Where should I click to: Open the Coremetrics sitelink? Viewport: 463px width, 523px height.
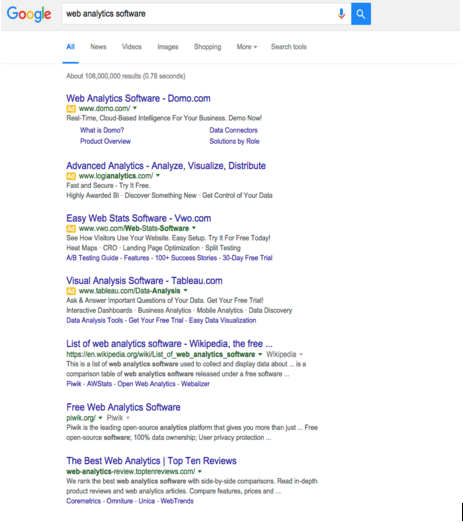[x=83, y=501]
